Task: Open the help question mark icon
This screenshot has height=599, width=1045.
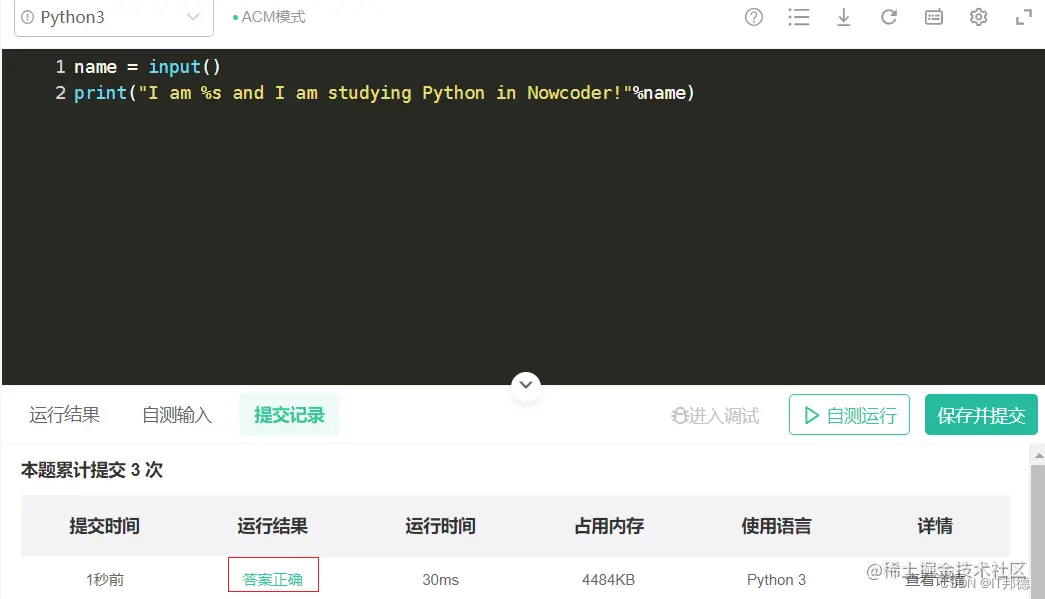Action: pos(754,17)
